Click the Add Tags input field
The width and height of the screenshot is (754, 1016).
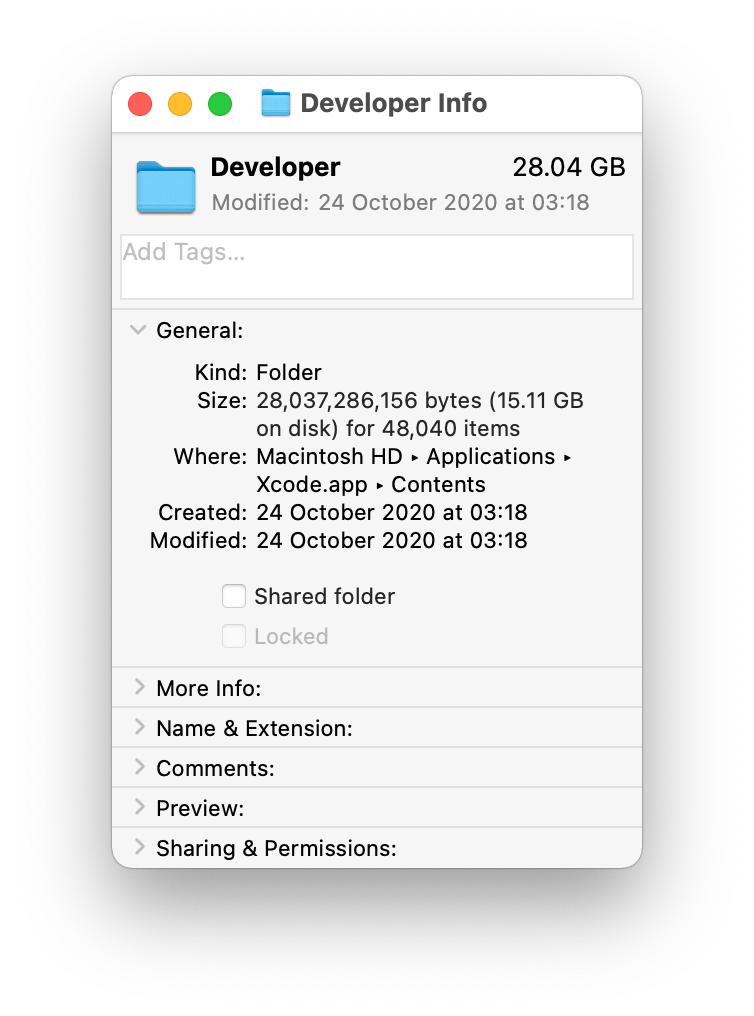click(x=377, y=266)
